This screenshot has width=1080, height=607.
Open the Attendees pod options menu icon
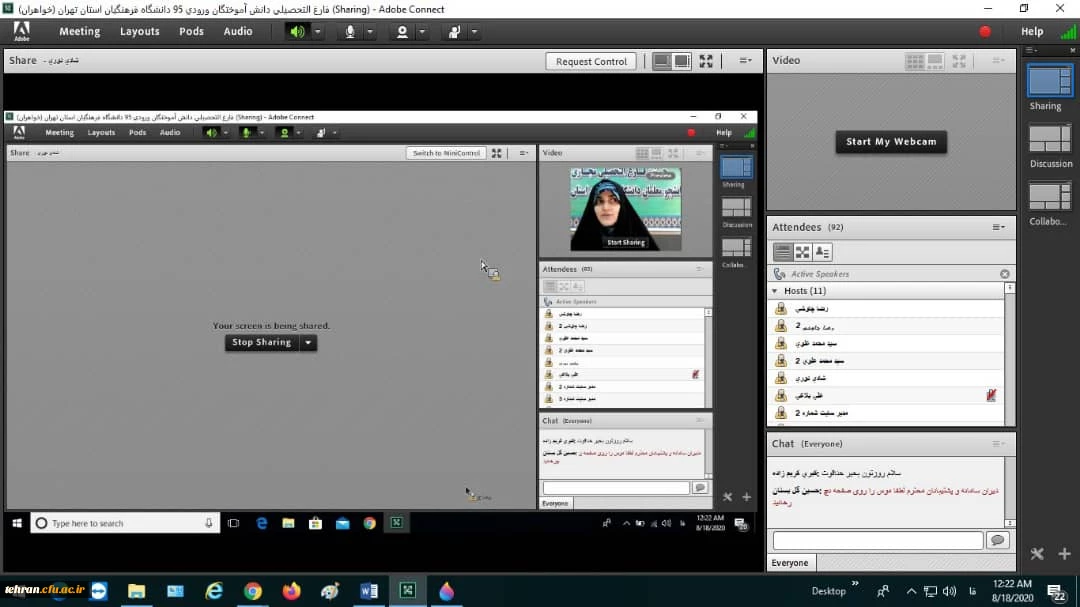[998, 227]
